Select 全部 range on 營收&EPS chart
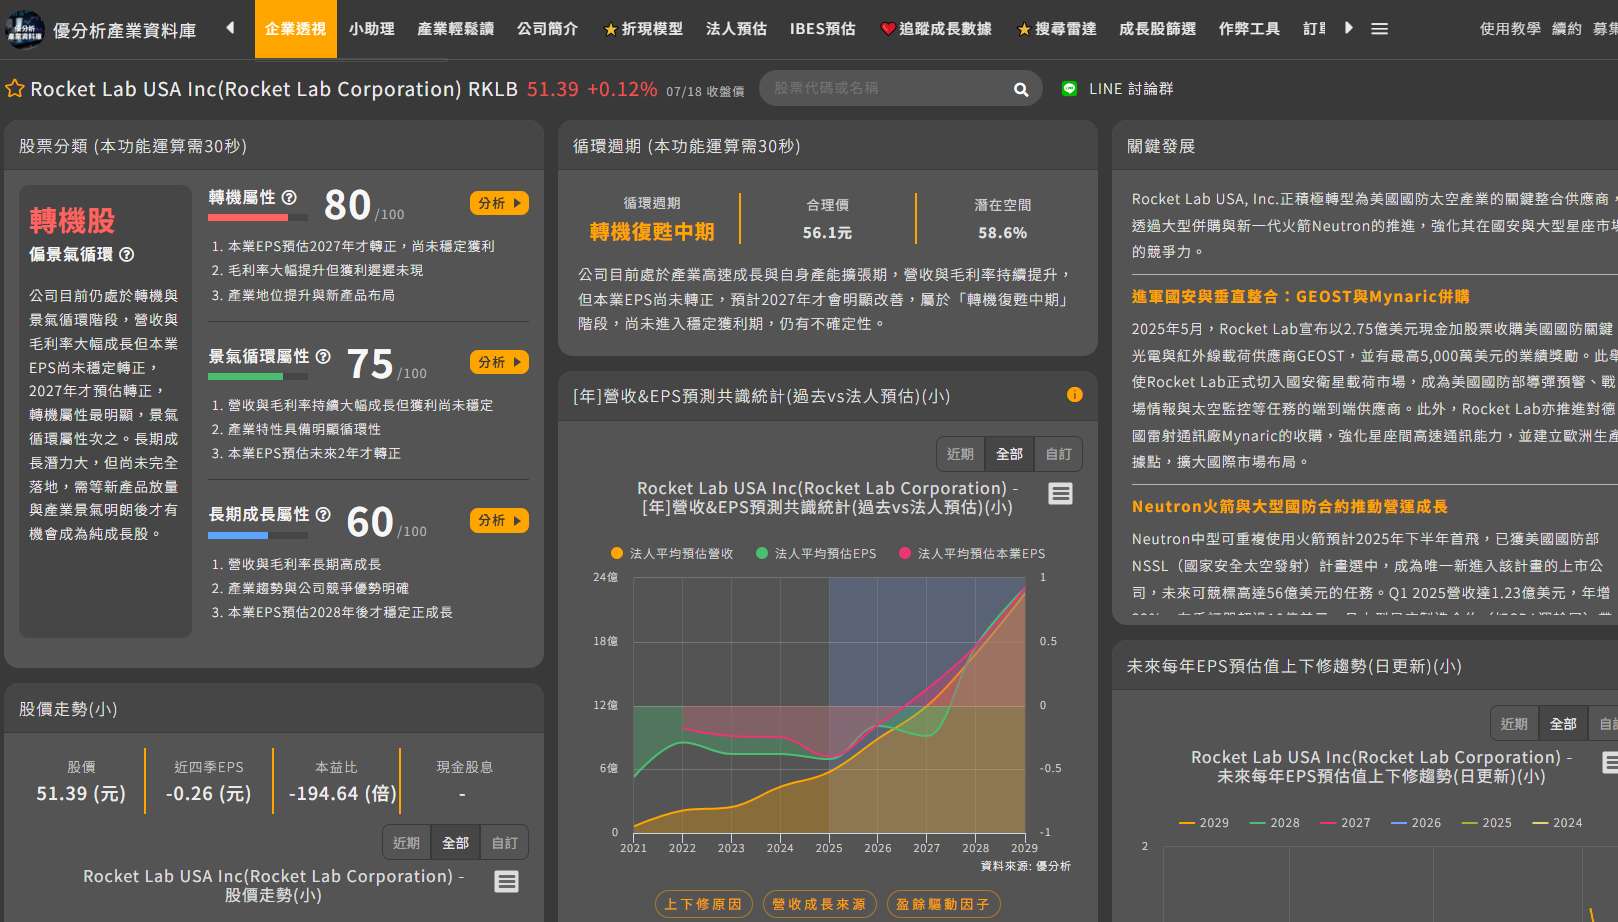 click(1009, 454)
